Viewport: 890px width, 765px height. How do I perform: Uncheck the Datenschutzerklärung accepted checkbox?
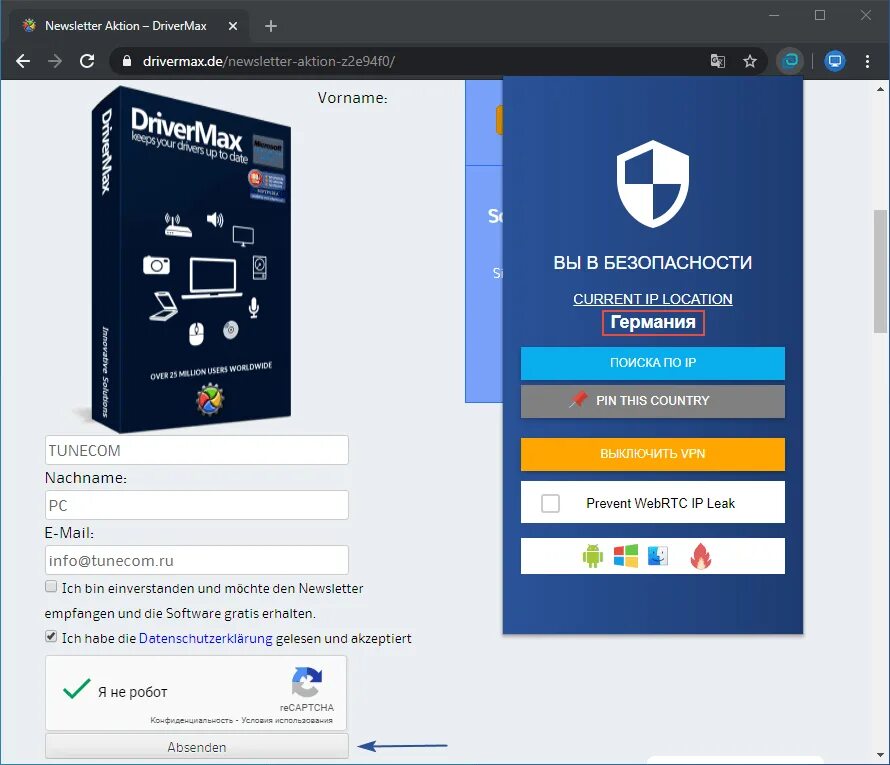[x=51, y=636]
